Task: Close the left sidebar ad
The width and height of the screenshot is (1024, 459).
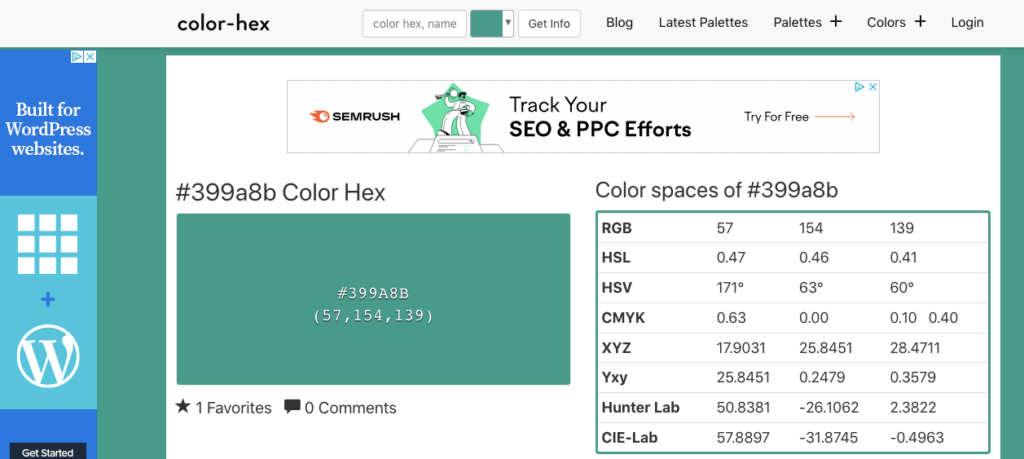Action: point(90,57)
